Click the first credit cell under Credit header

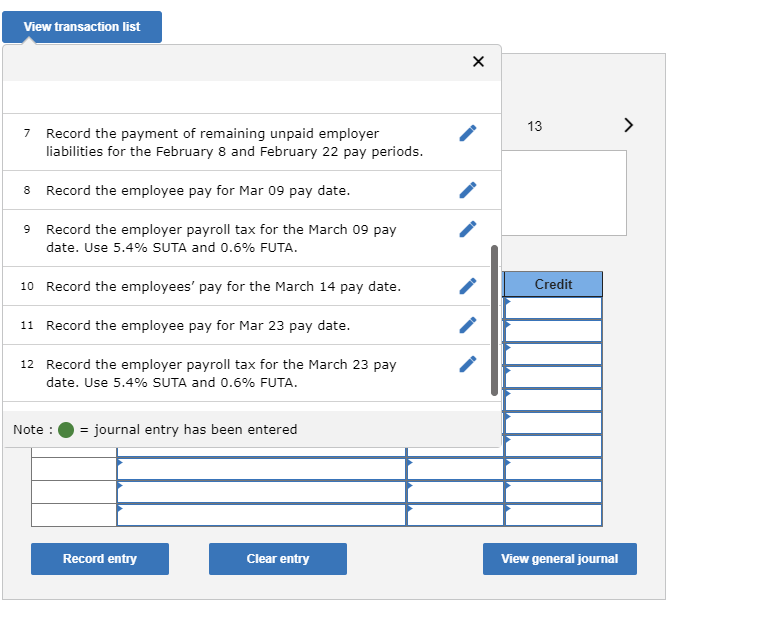click(x=554, y=308)
